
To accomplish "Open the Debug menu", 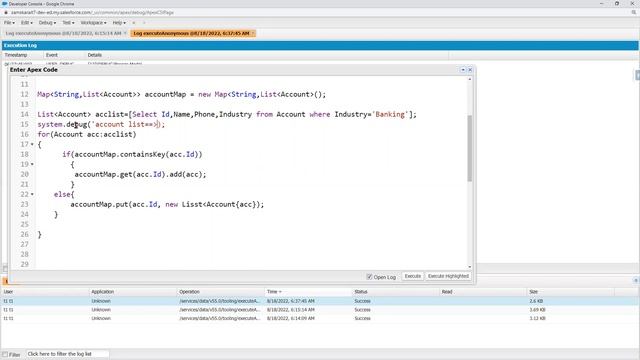I will (47, 23).
